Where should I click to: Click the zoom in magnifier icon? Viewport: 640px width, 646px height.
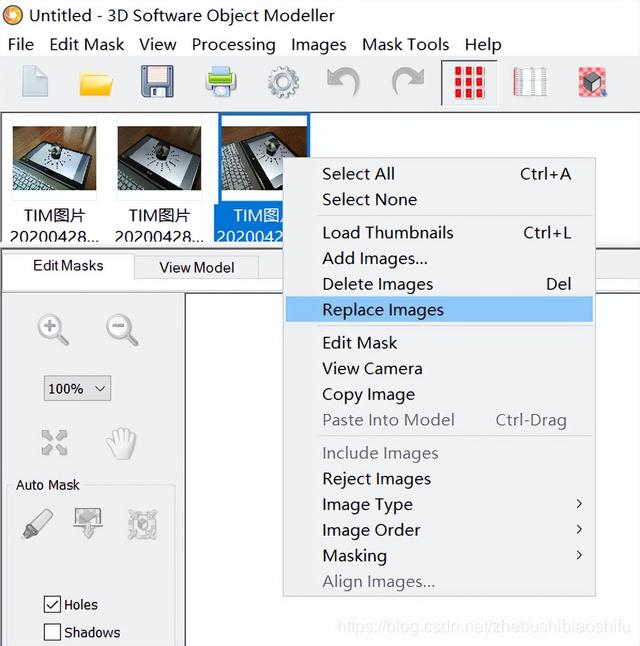(x=53, y=329)
